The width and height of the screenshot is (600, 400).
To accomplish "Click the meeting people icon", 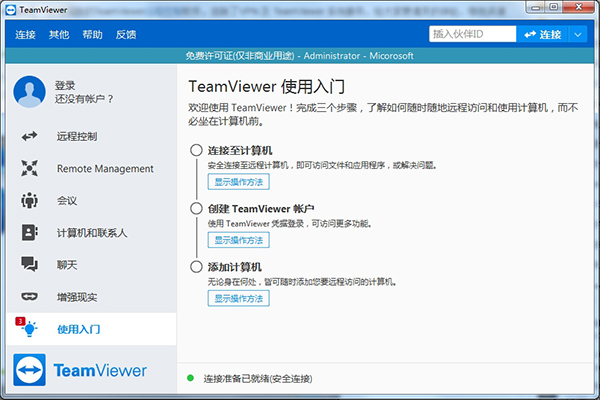I will 29,200.
